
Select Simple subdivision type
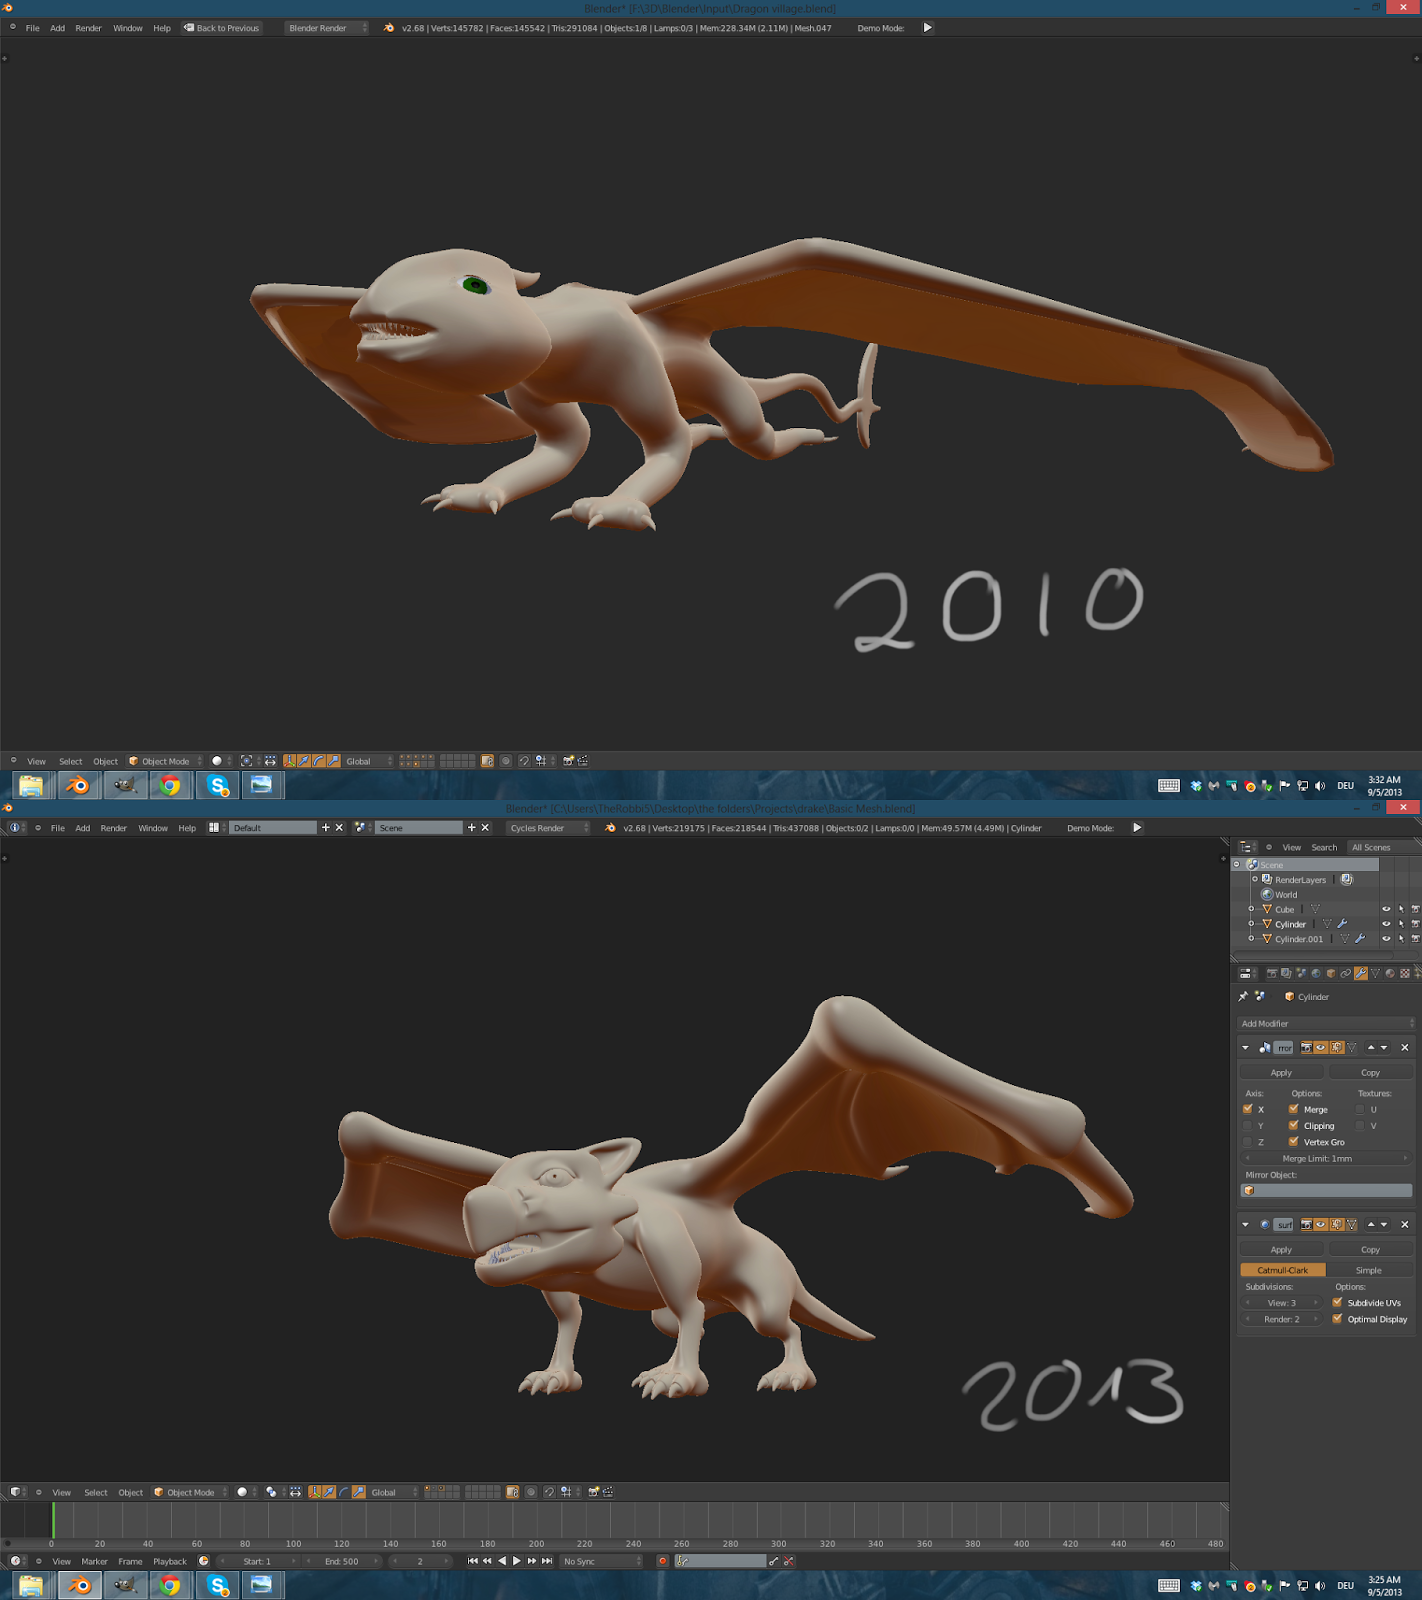(1369, 1270)
